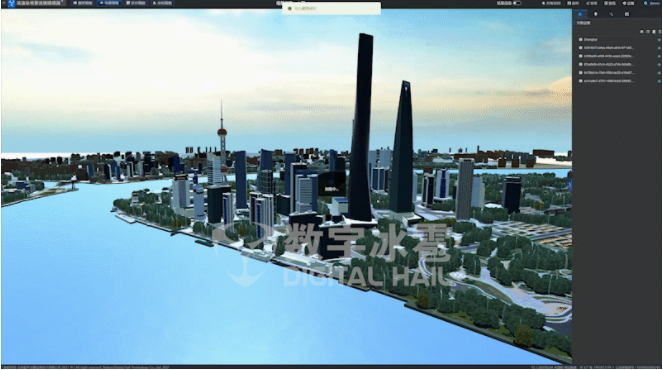Select the highlighted second top toolbar tab
The image size is (663, 370).
pyautogui.click(x=109, y=3)
